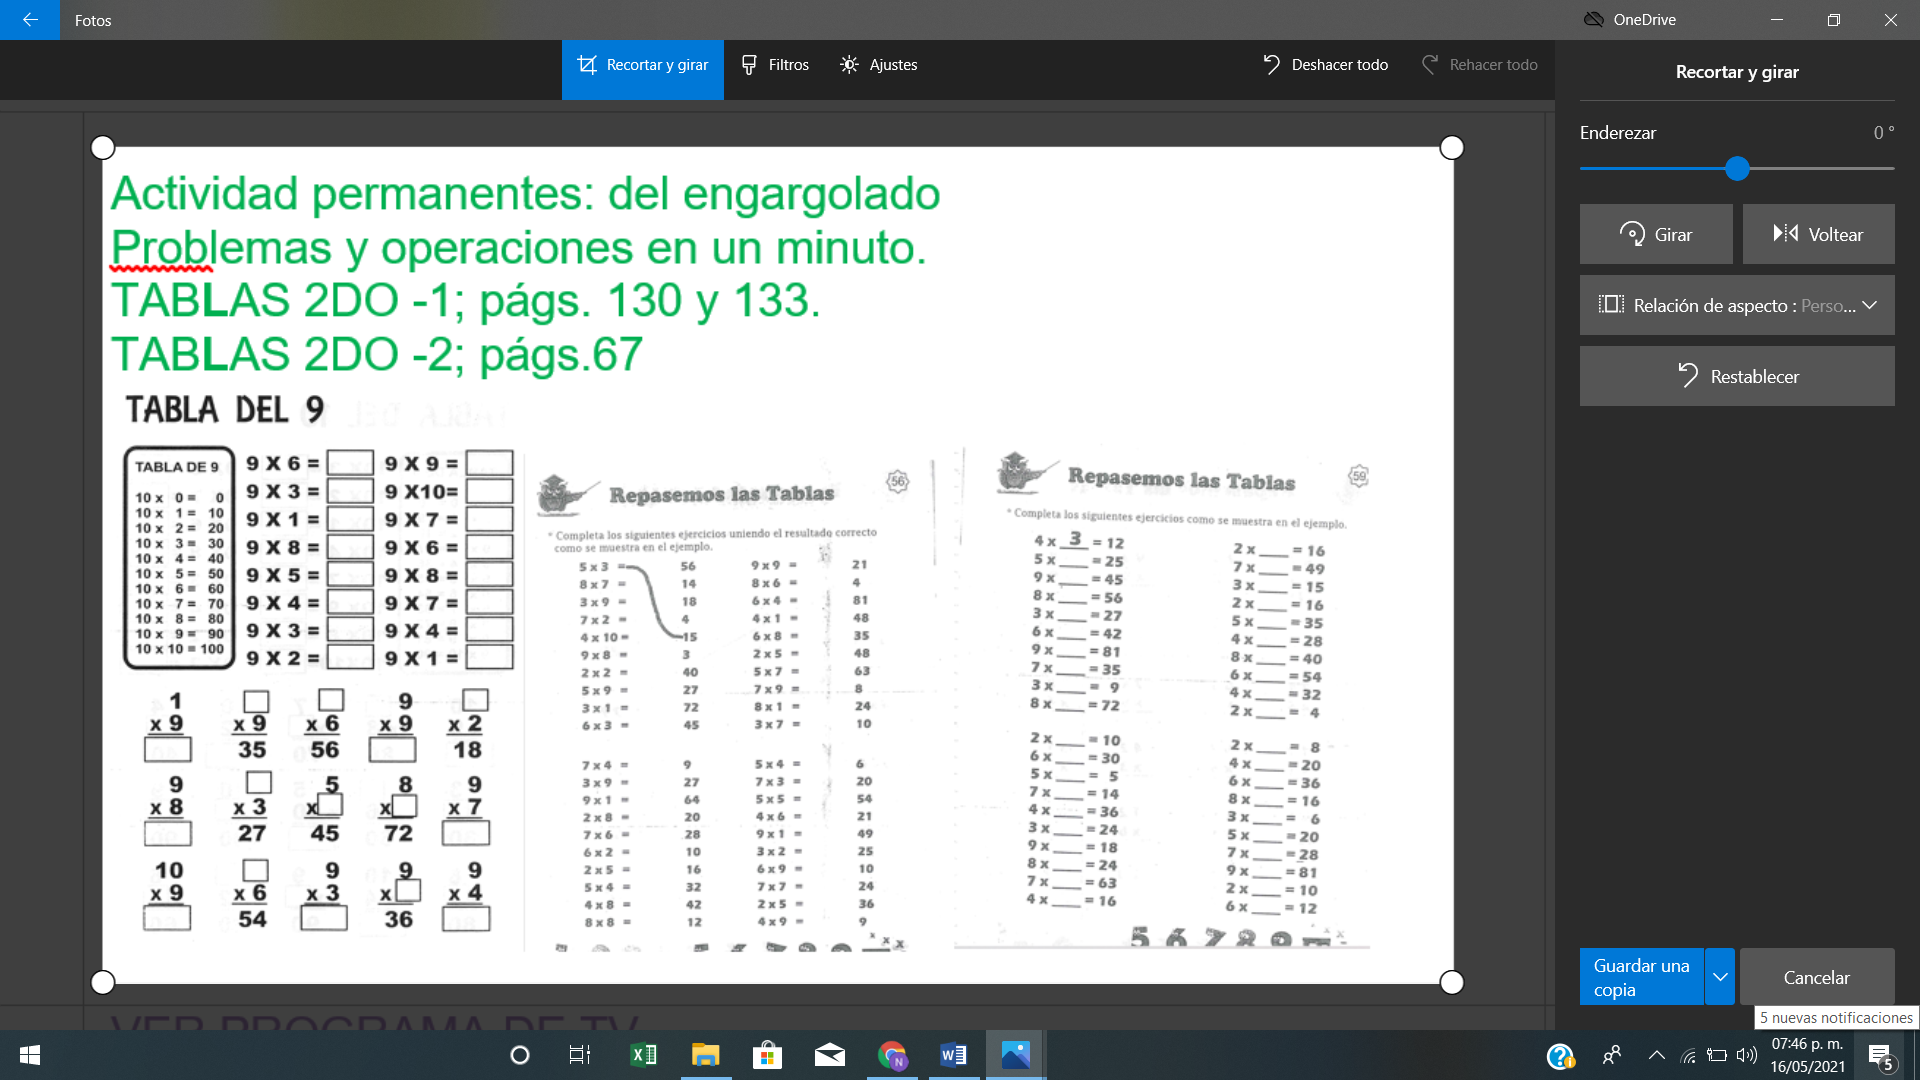The height and width of the screenshot is (1080, 1920).
Task: Open Chrome from the taskbar
Action: pyautogui.click(x=892, y=1055)
